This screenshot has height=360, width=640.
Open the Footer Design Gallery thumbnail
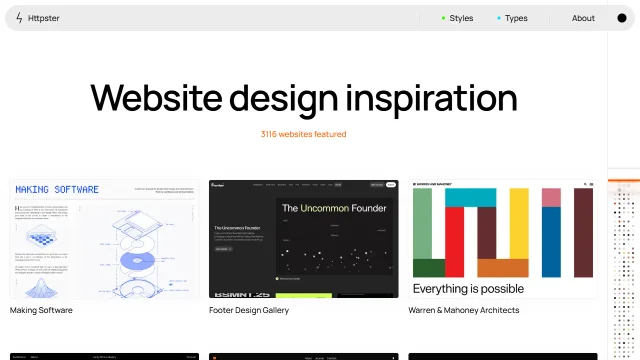click(x=304, y=239)
